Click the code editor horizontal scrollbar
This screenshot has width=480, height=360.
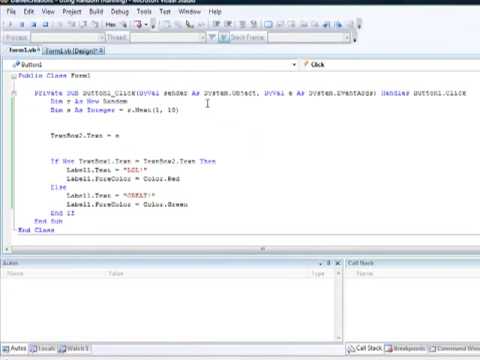point(245,249)
